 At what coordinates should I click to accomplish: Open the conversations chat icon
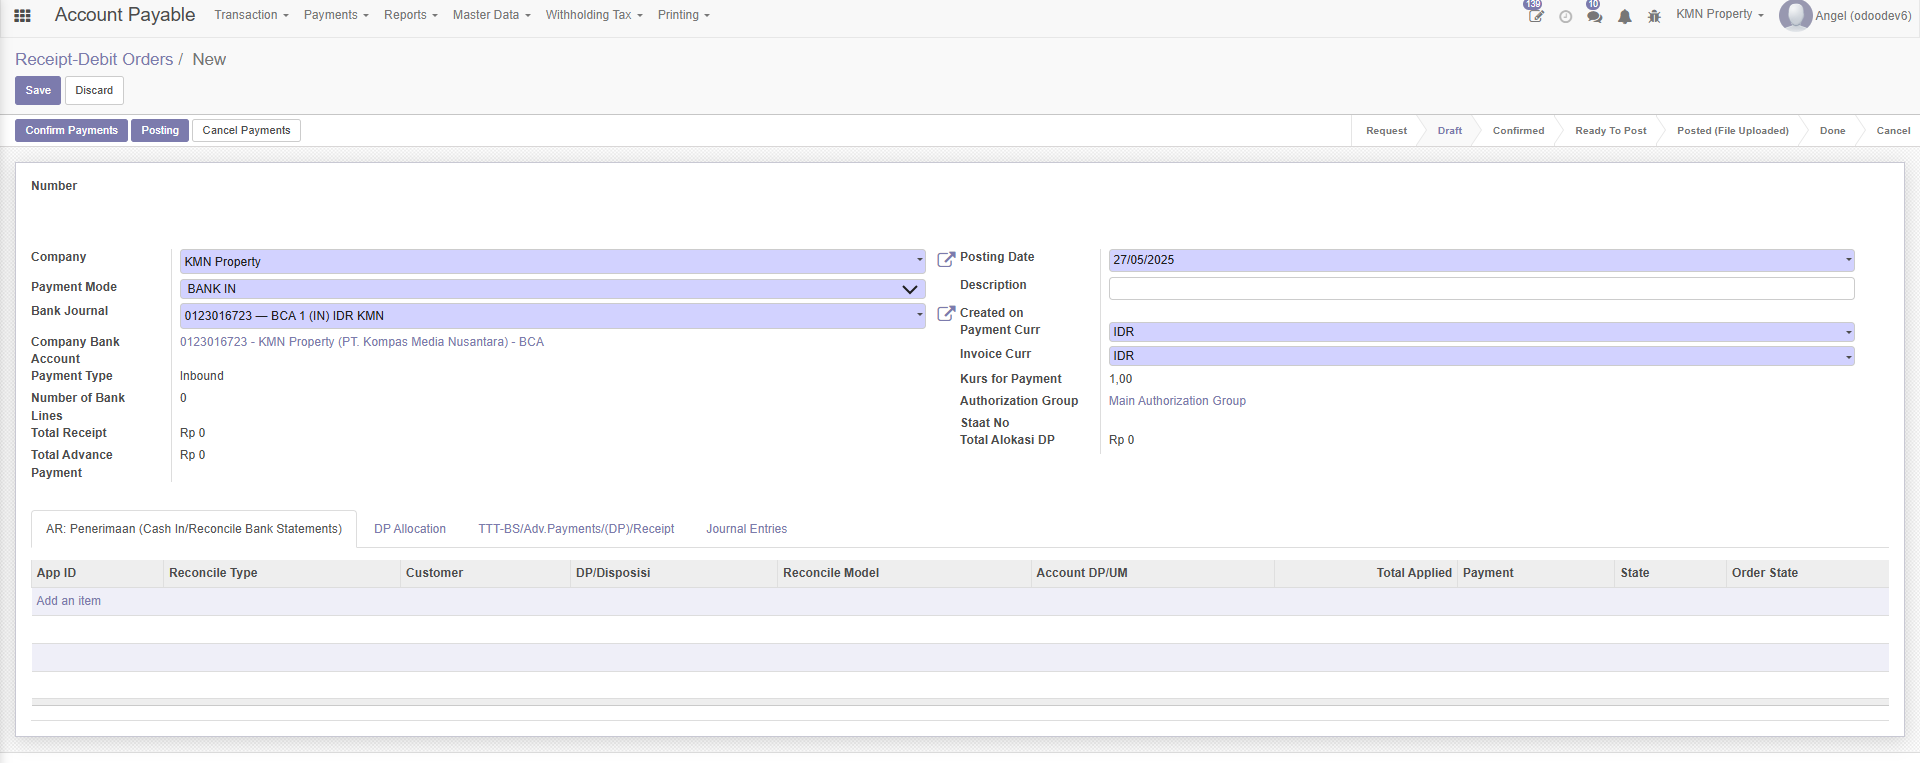tap(1595, 16)
